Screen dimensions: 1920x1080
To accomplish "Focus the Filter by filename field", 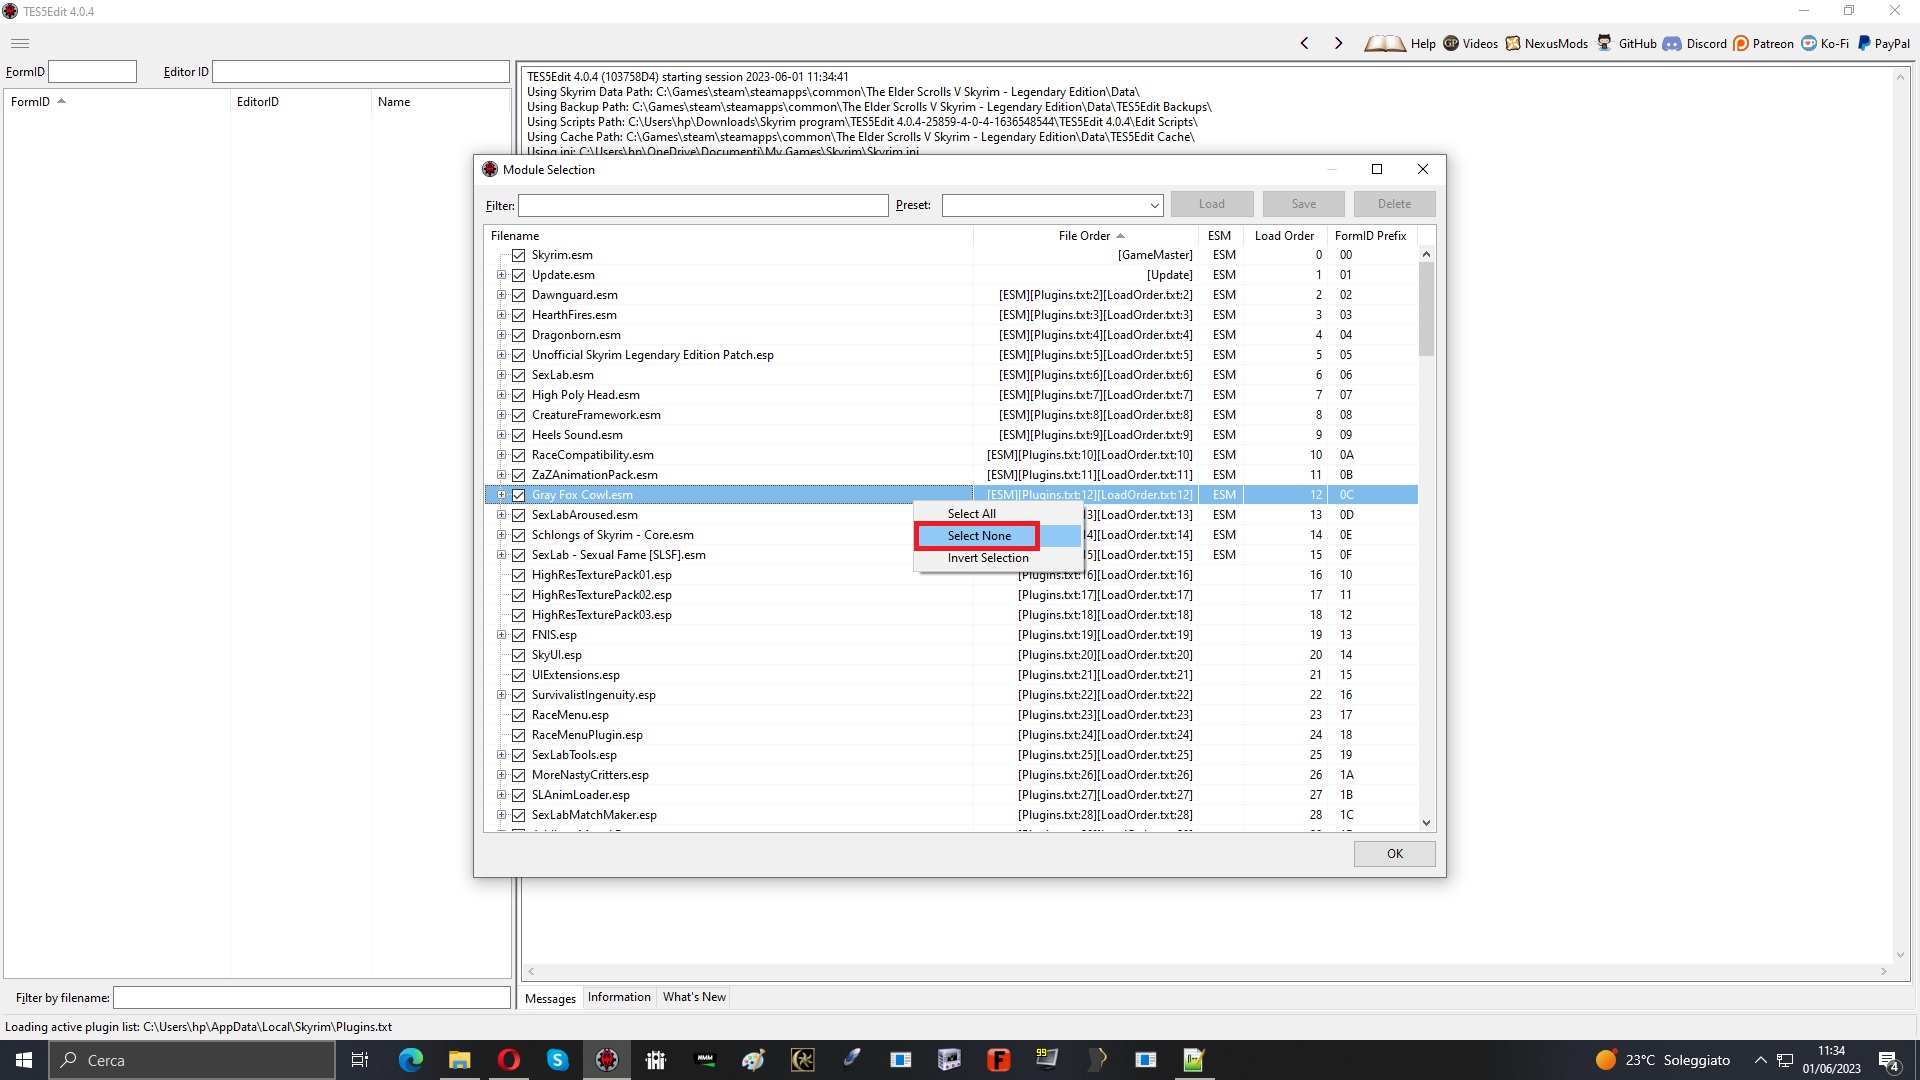I will tap(312, 998).
